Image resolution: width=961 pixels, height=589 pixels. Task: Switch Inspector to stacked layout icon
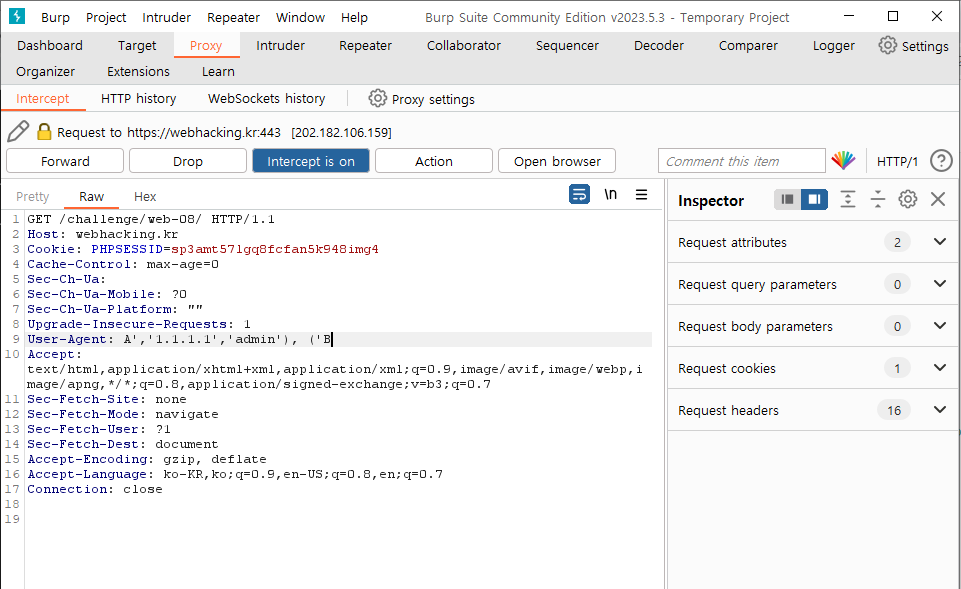click(788, 199)
